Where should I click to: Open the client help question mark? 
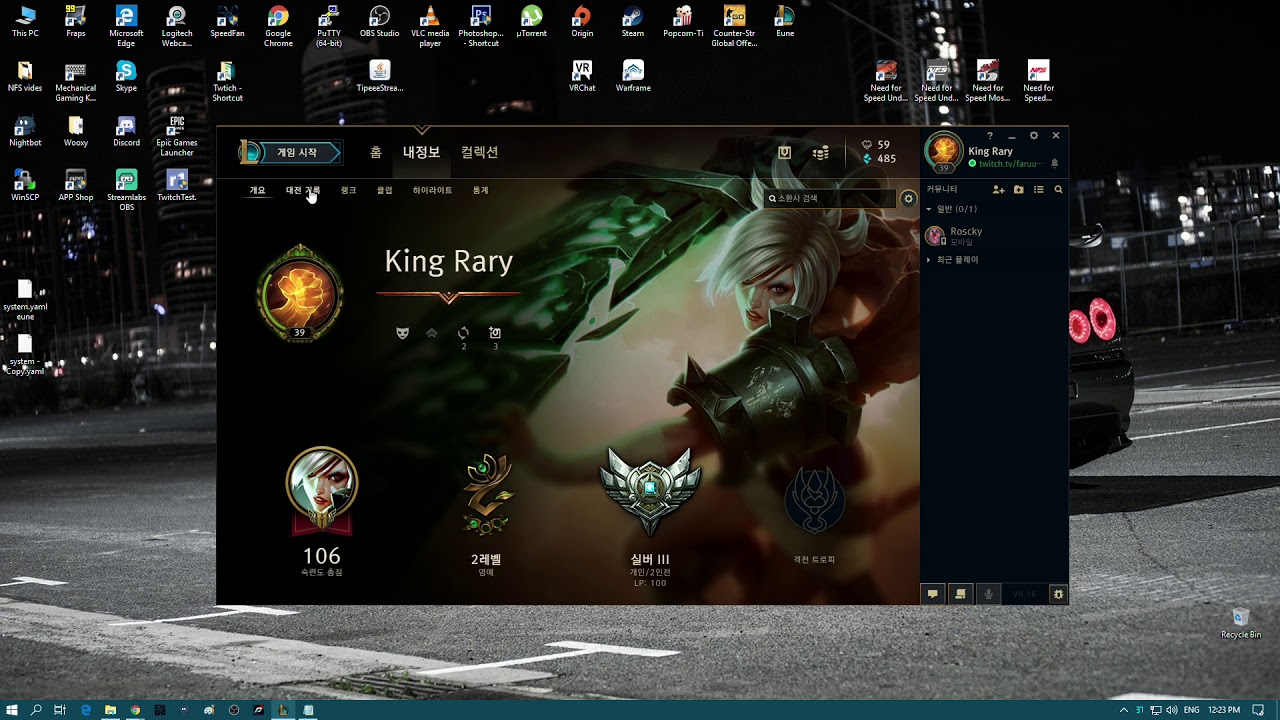(990, 136)
